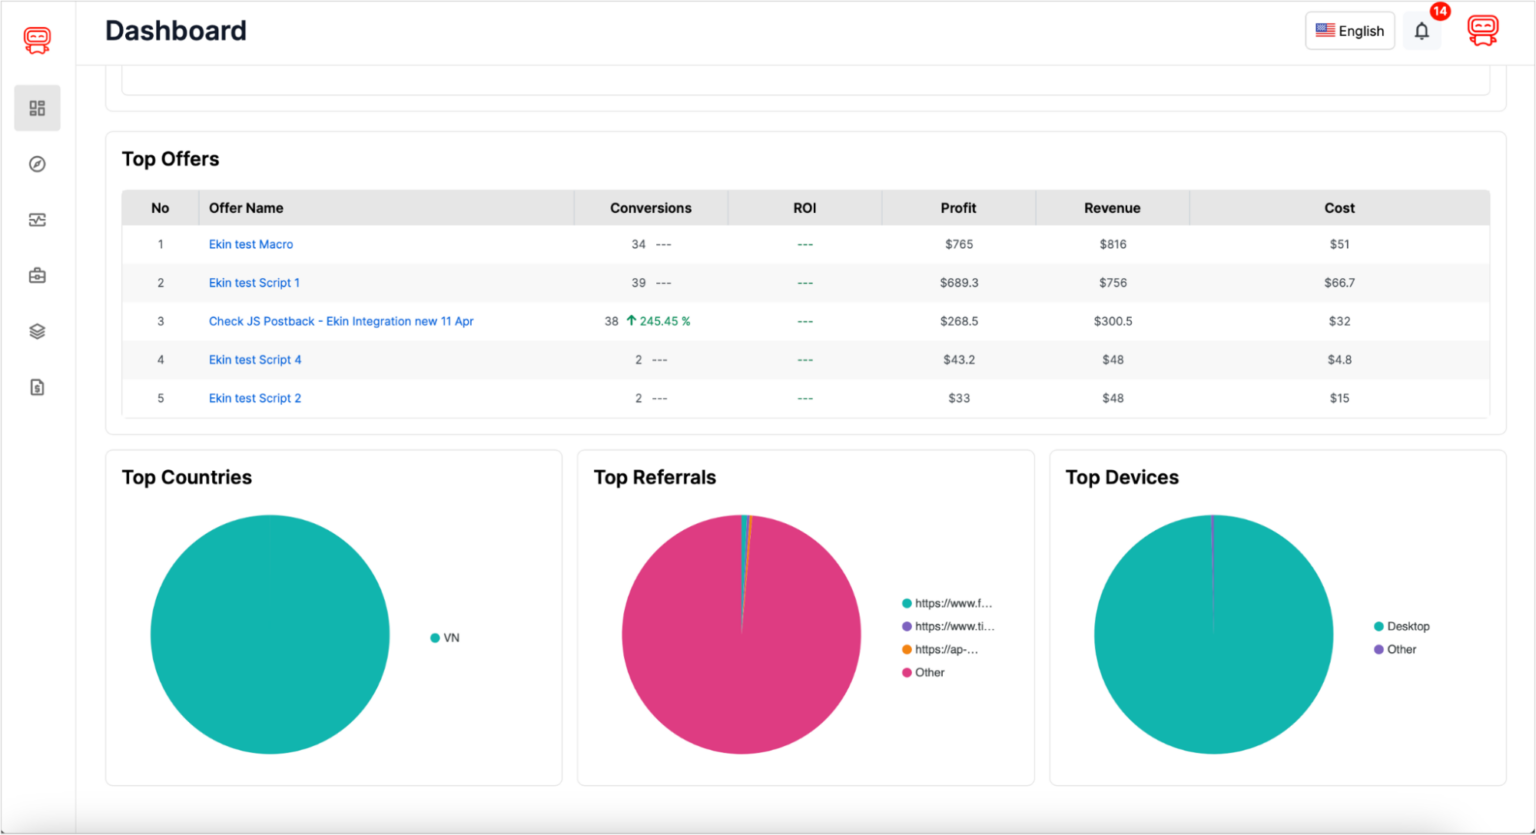Viewport: 1536px width, 835px height.
Task: Open the notification bell with 14 alerts
Action: pyautogui.click(x=1422, y=31)
